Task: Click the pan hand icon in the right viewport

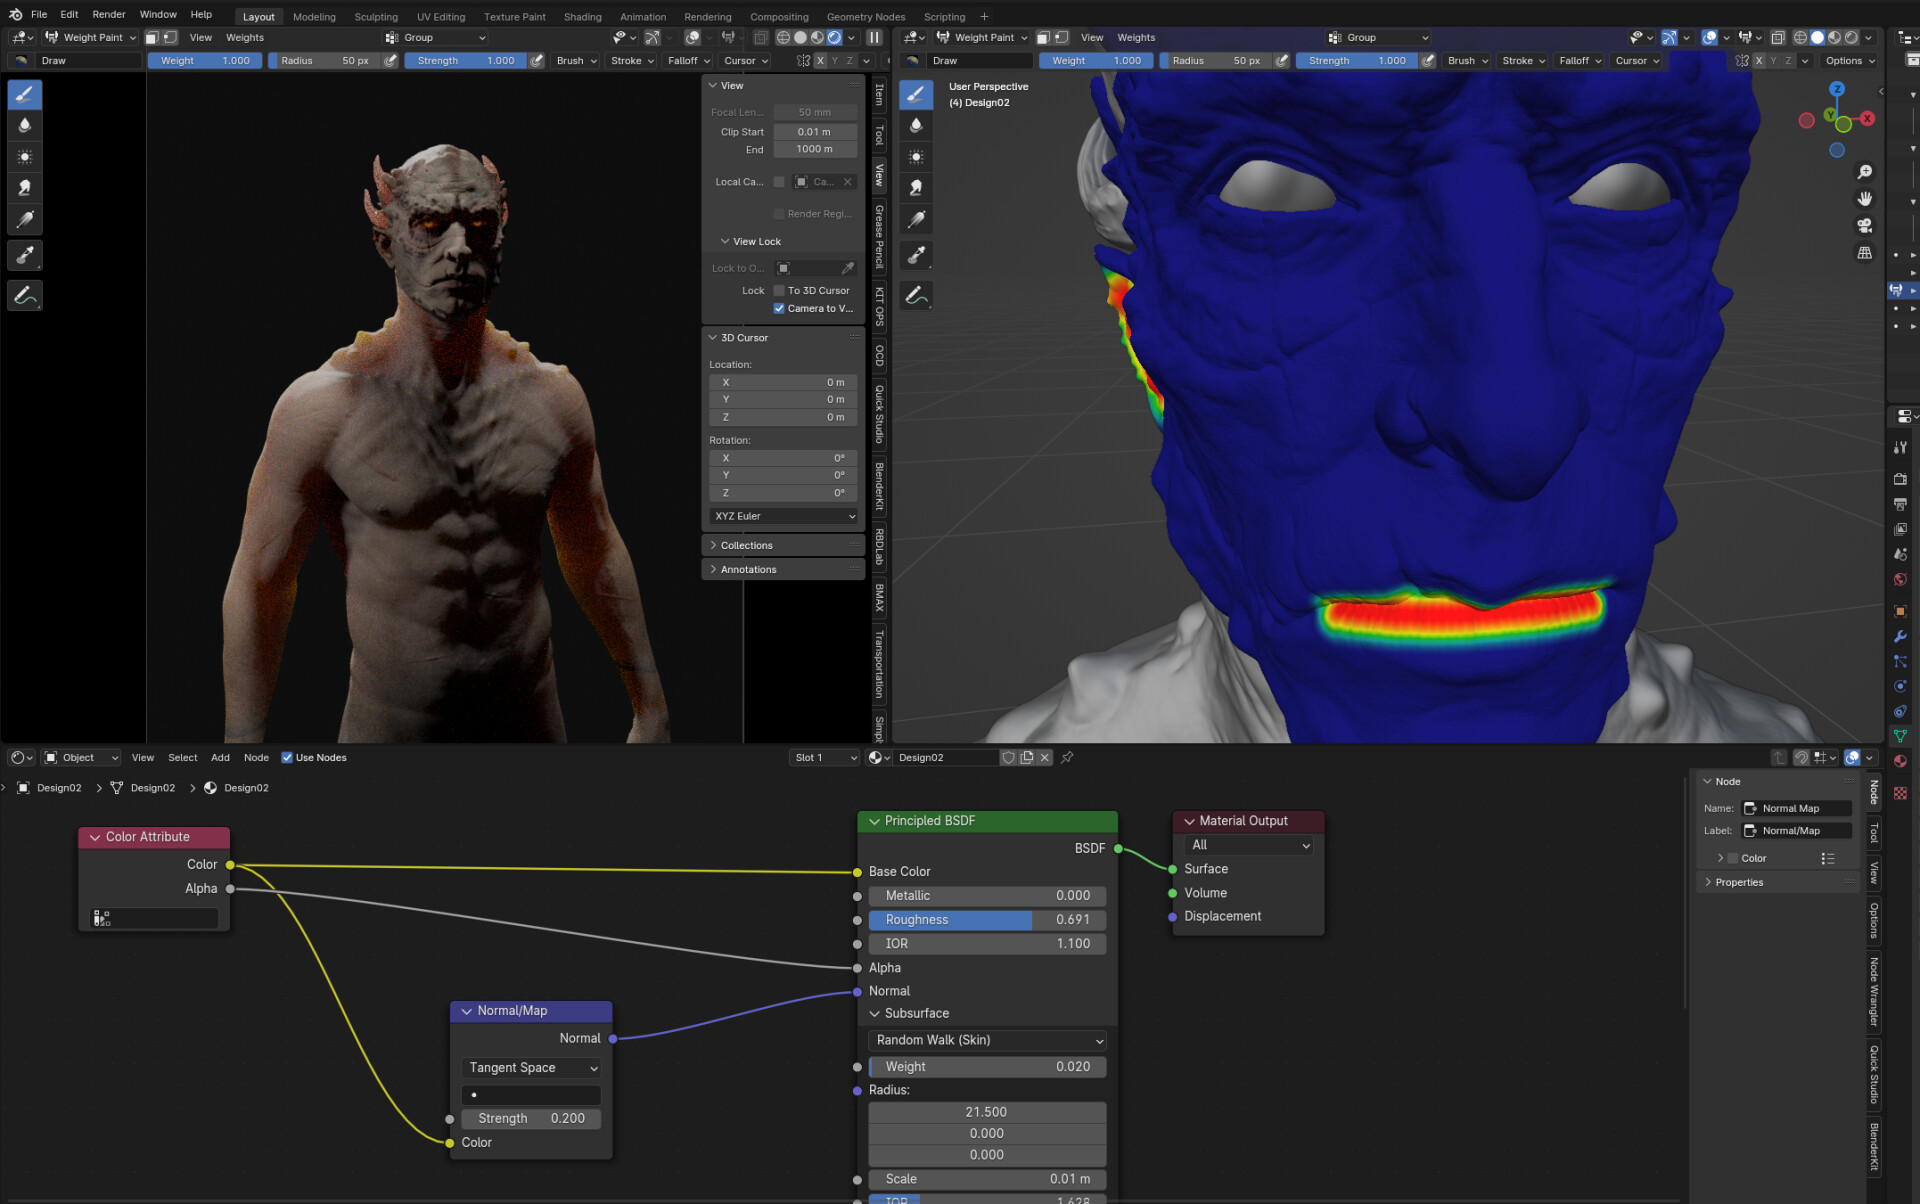Action: pos(1864,199)
